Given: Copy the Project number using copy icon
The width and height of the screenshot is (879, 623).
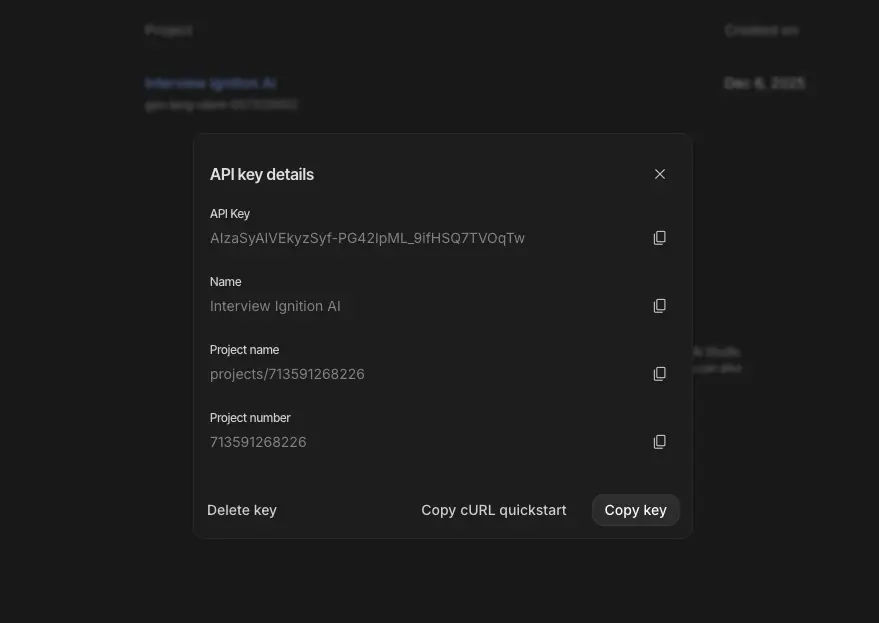Looking at the screenshot, I should click(659, 441).
